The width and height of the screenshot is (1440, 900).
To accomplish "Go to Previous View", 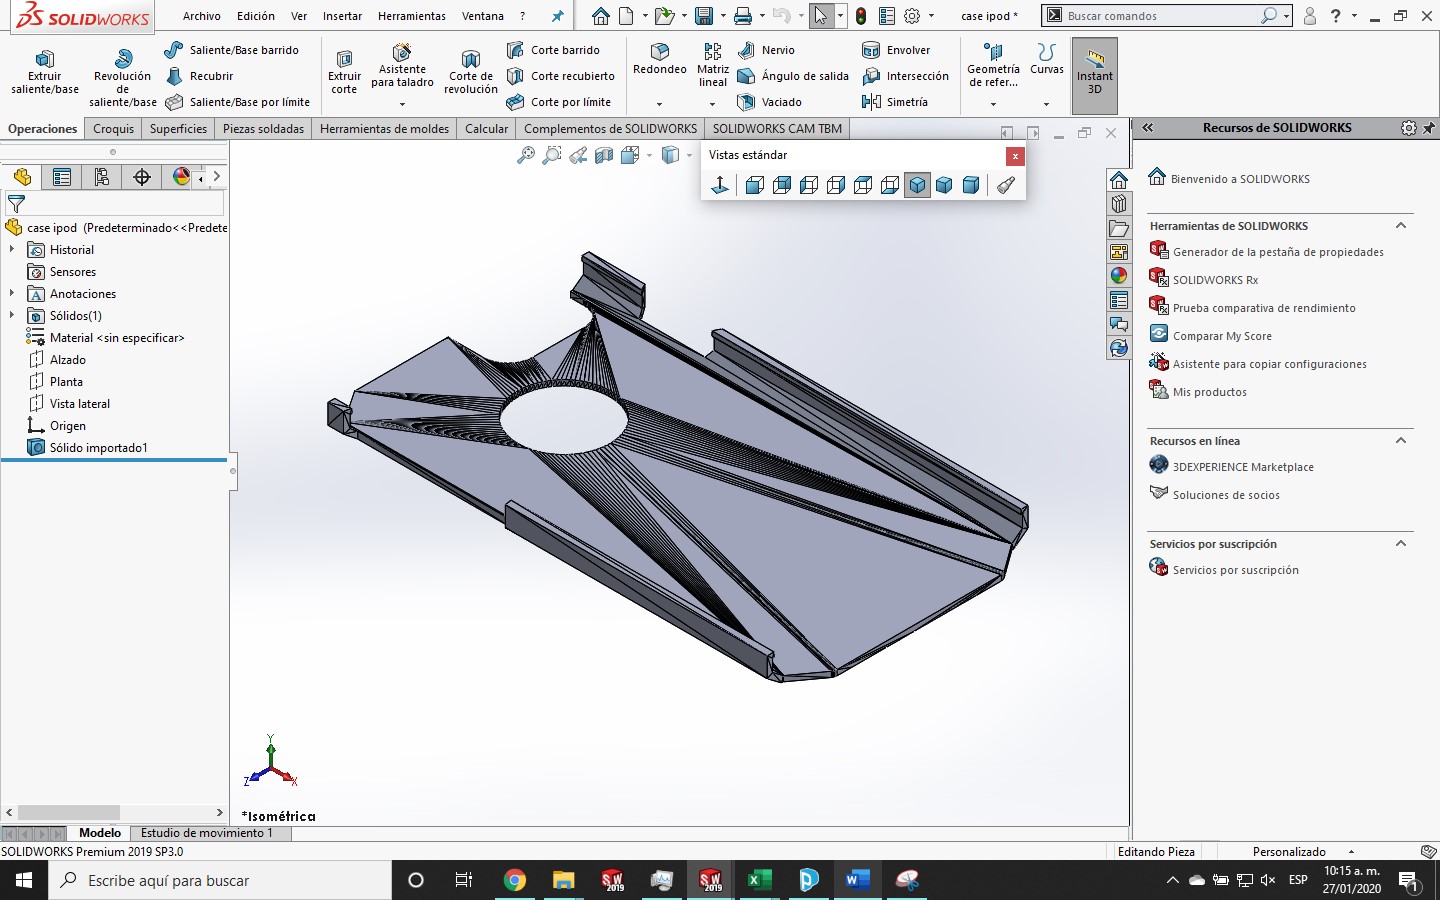I will (x=578, y=155).
